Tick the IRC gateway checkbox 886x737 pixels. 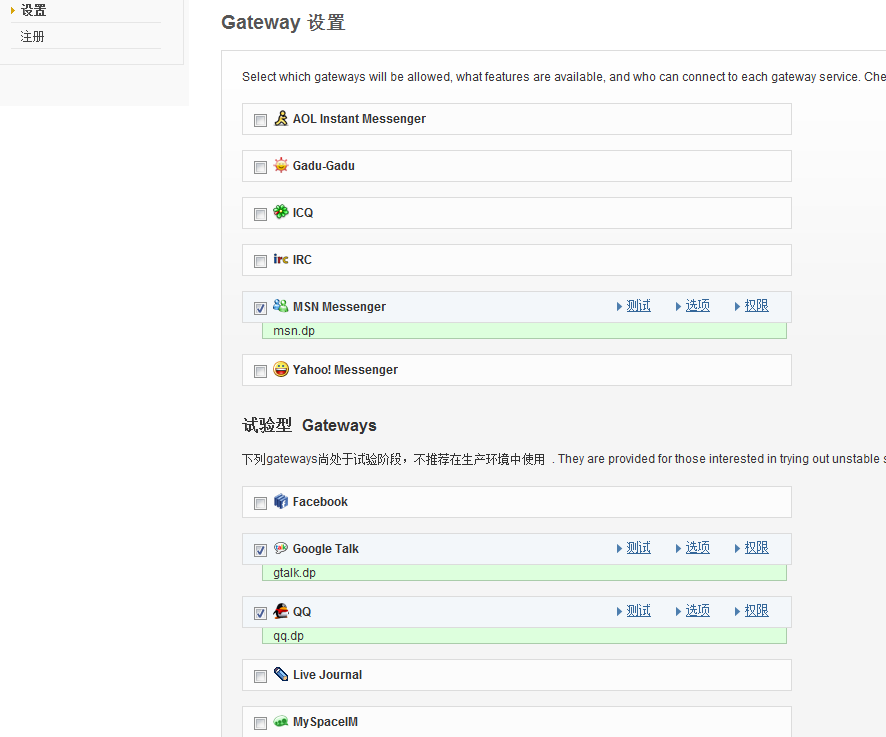(x=260, y=261)
